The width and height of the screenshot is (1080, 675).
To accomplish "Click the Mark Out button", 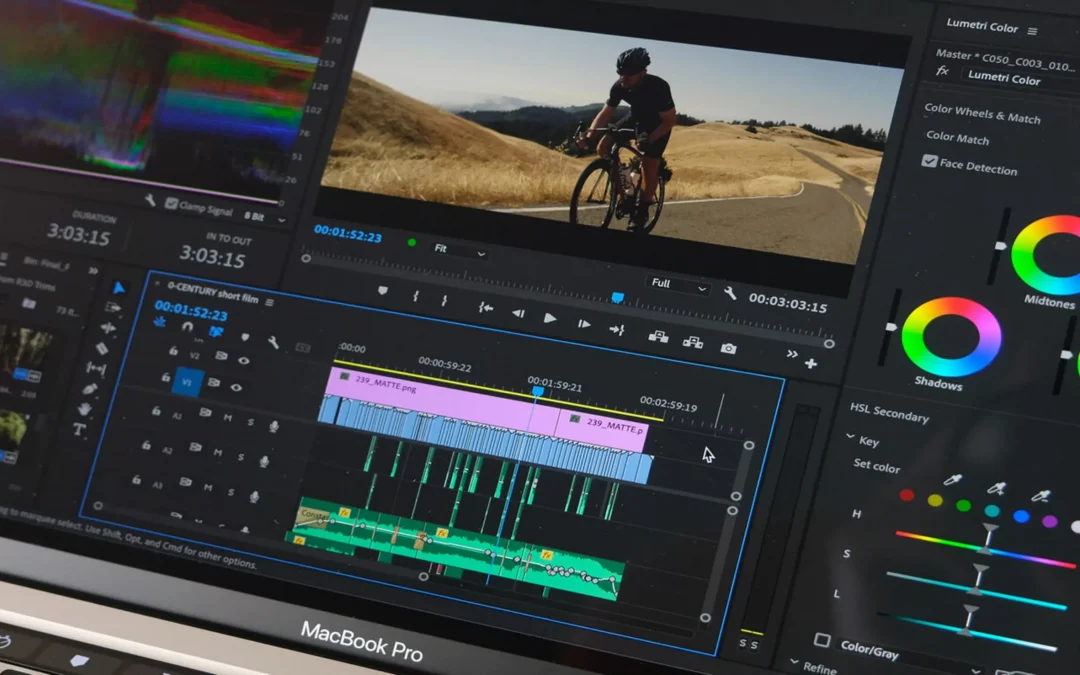I will pos(444,300).
